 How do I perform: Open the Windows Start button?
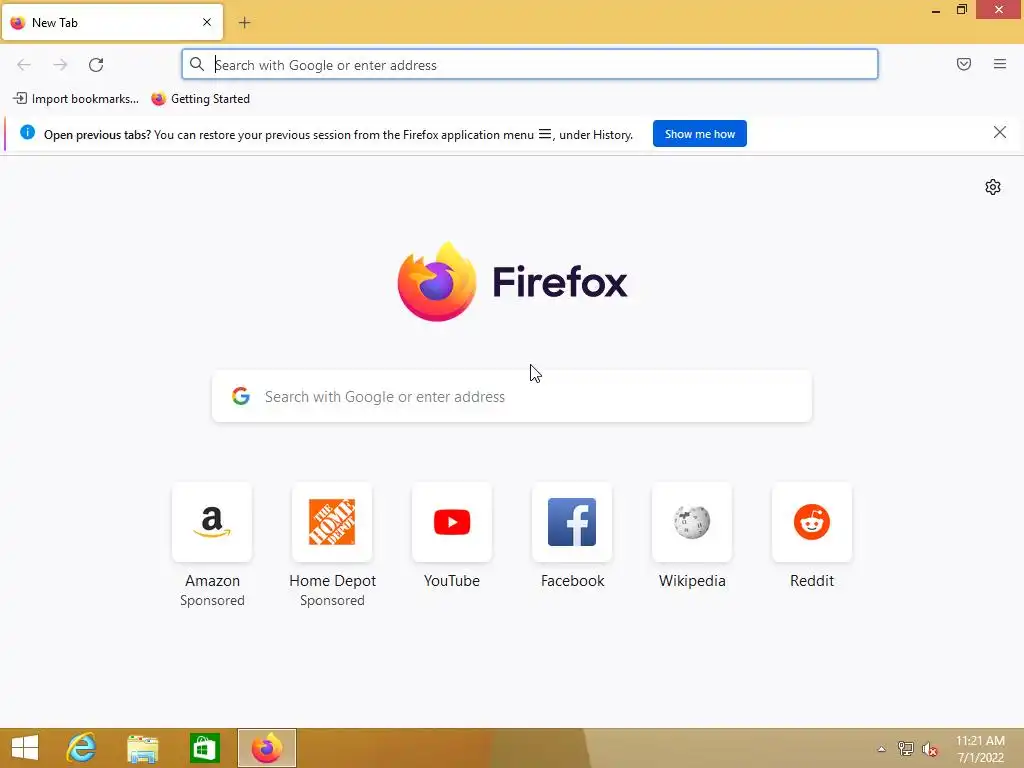pyautogui.click(x=25, y=748)
